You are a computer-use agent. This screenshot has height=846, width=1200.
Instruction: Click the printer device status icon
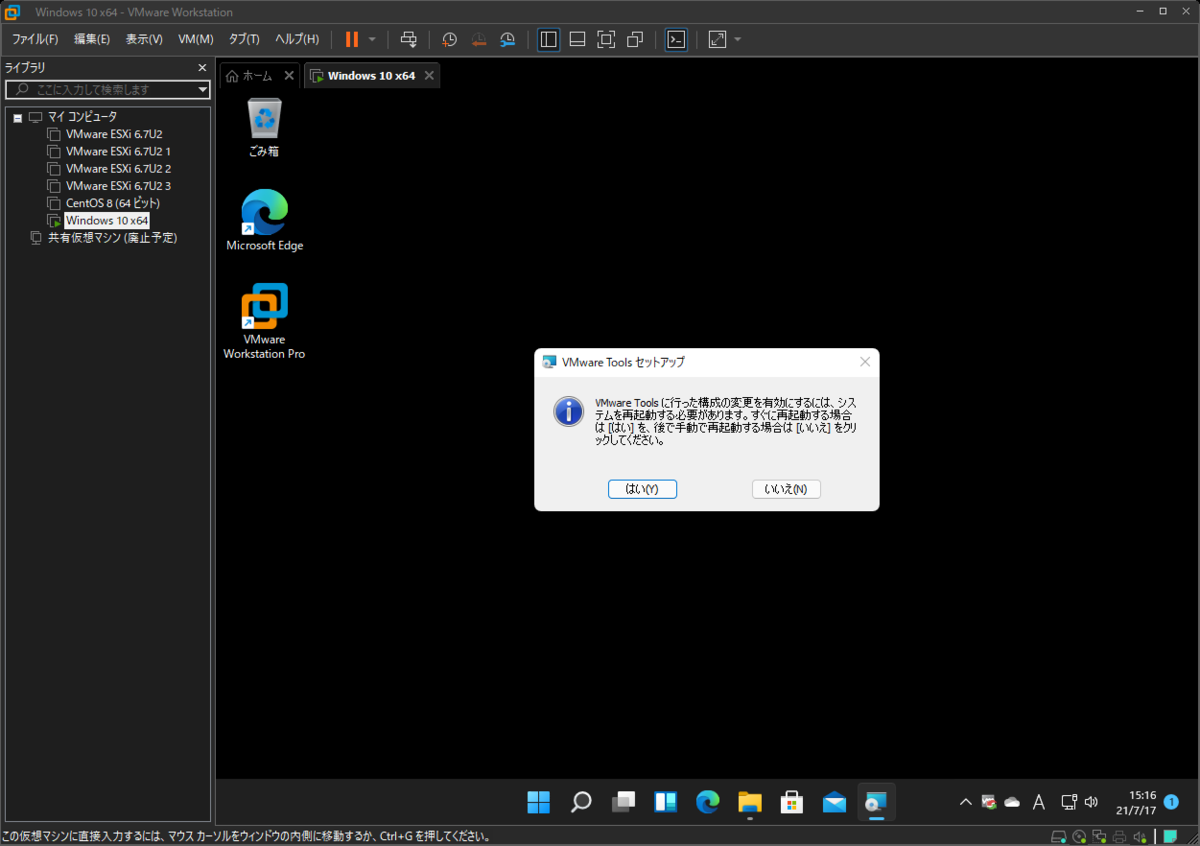coord(1120,837)
